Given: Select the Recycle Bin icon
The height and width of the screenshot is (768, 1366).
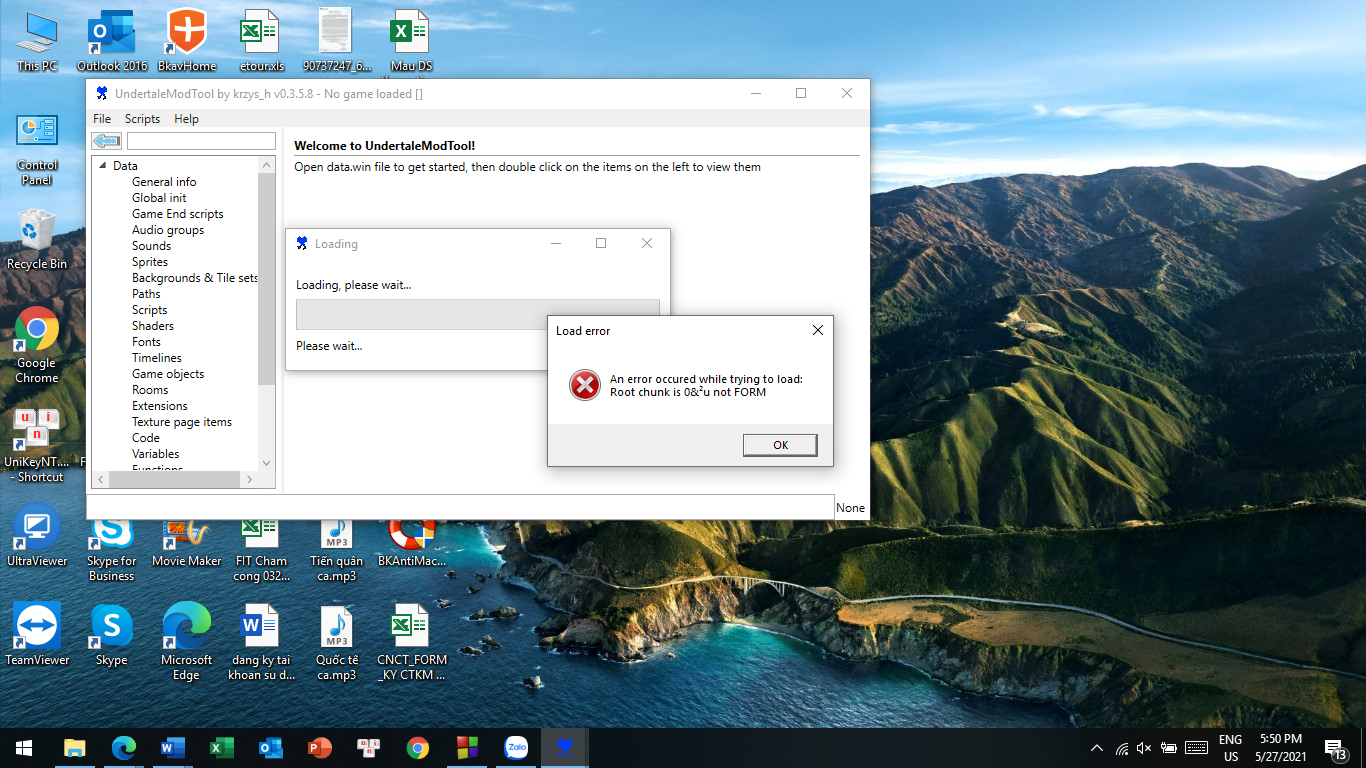Looking at the screenshot, I should (37, 239).
